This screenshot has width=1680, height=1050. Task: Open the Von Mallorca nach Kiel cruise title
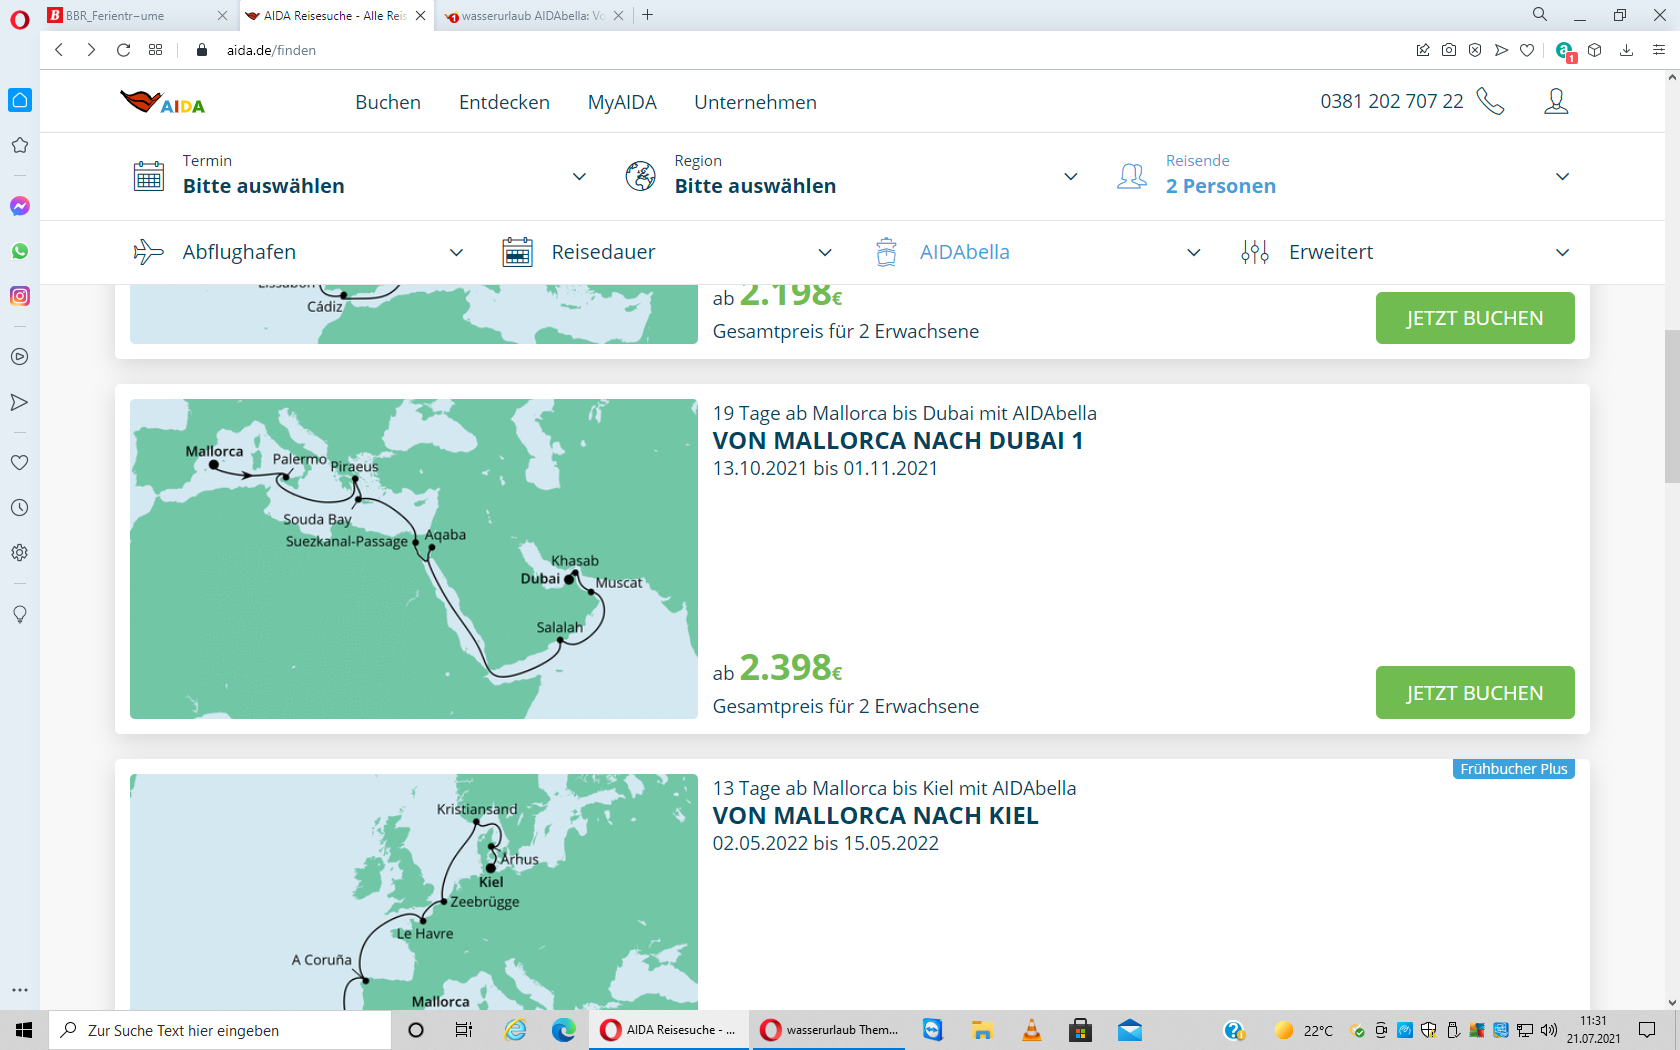coord(875,816)
